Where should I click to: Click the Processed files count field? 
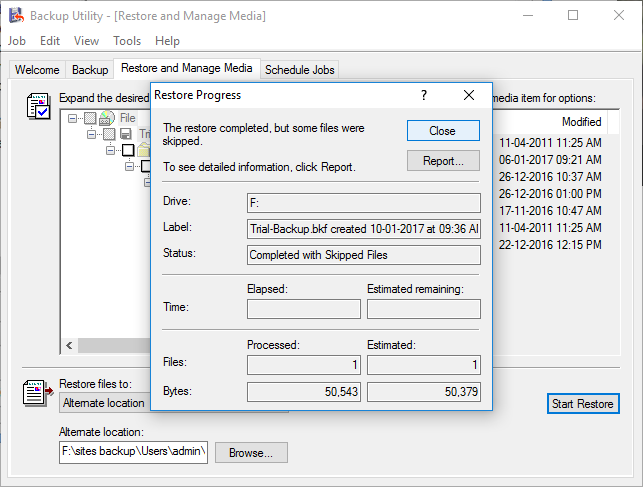pos(304,365)
